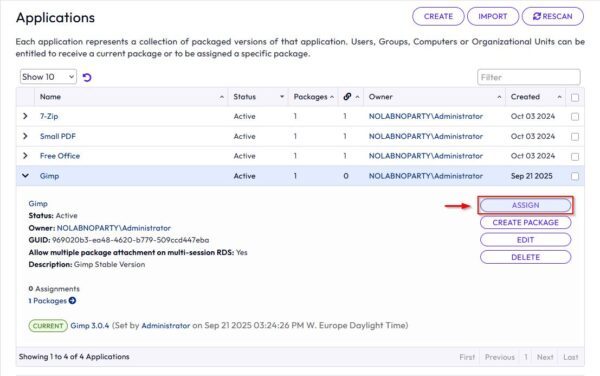Click the Description text Gimp Stable Version
600x376 pixels.
tap(109, 264)
